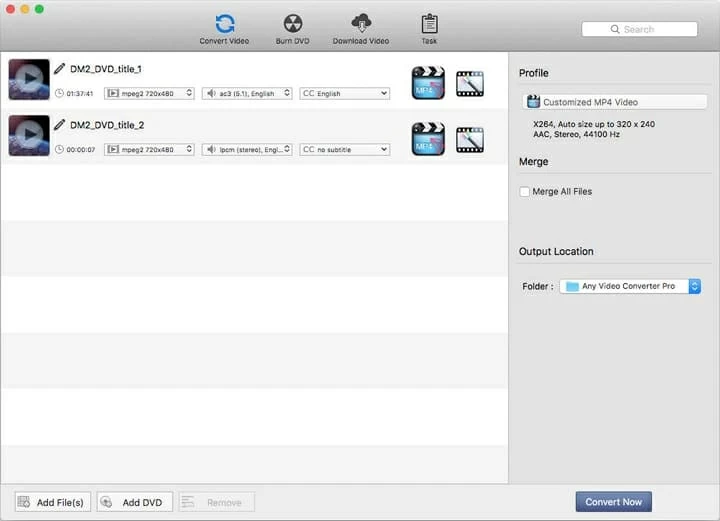Expand mpeg2 720x480 dropdown for first title

149,94
